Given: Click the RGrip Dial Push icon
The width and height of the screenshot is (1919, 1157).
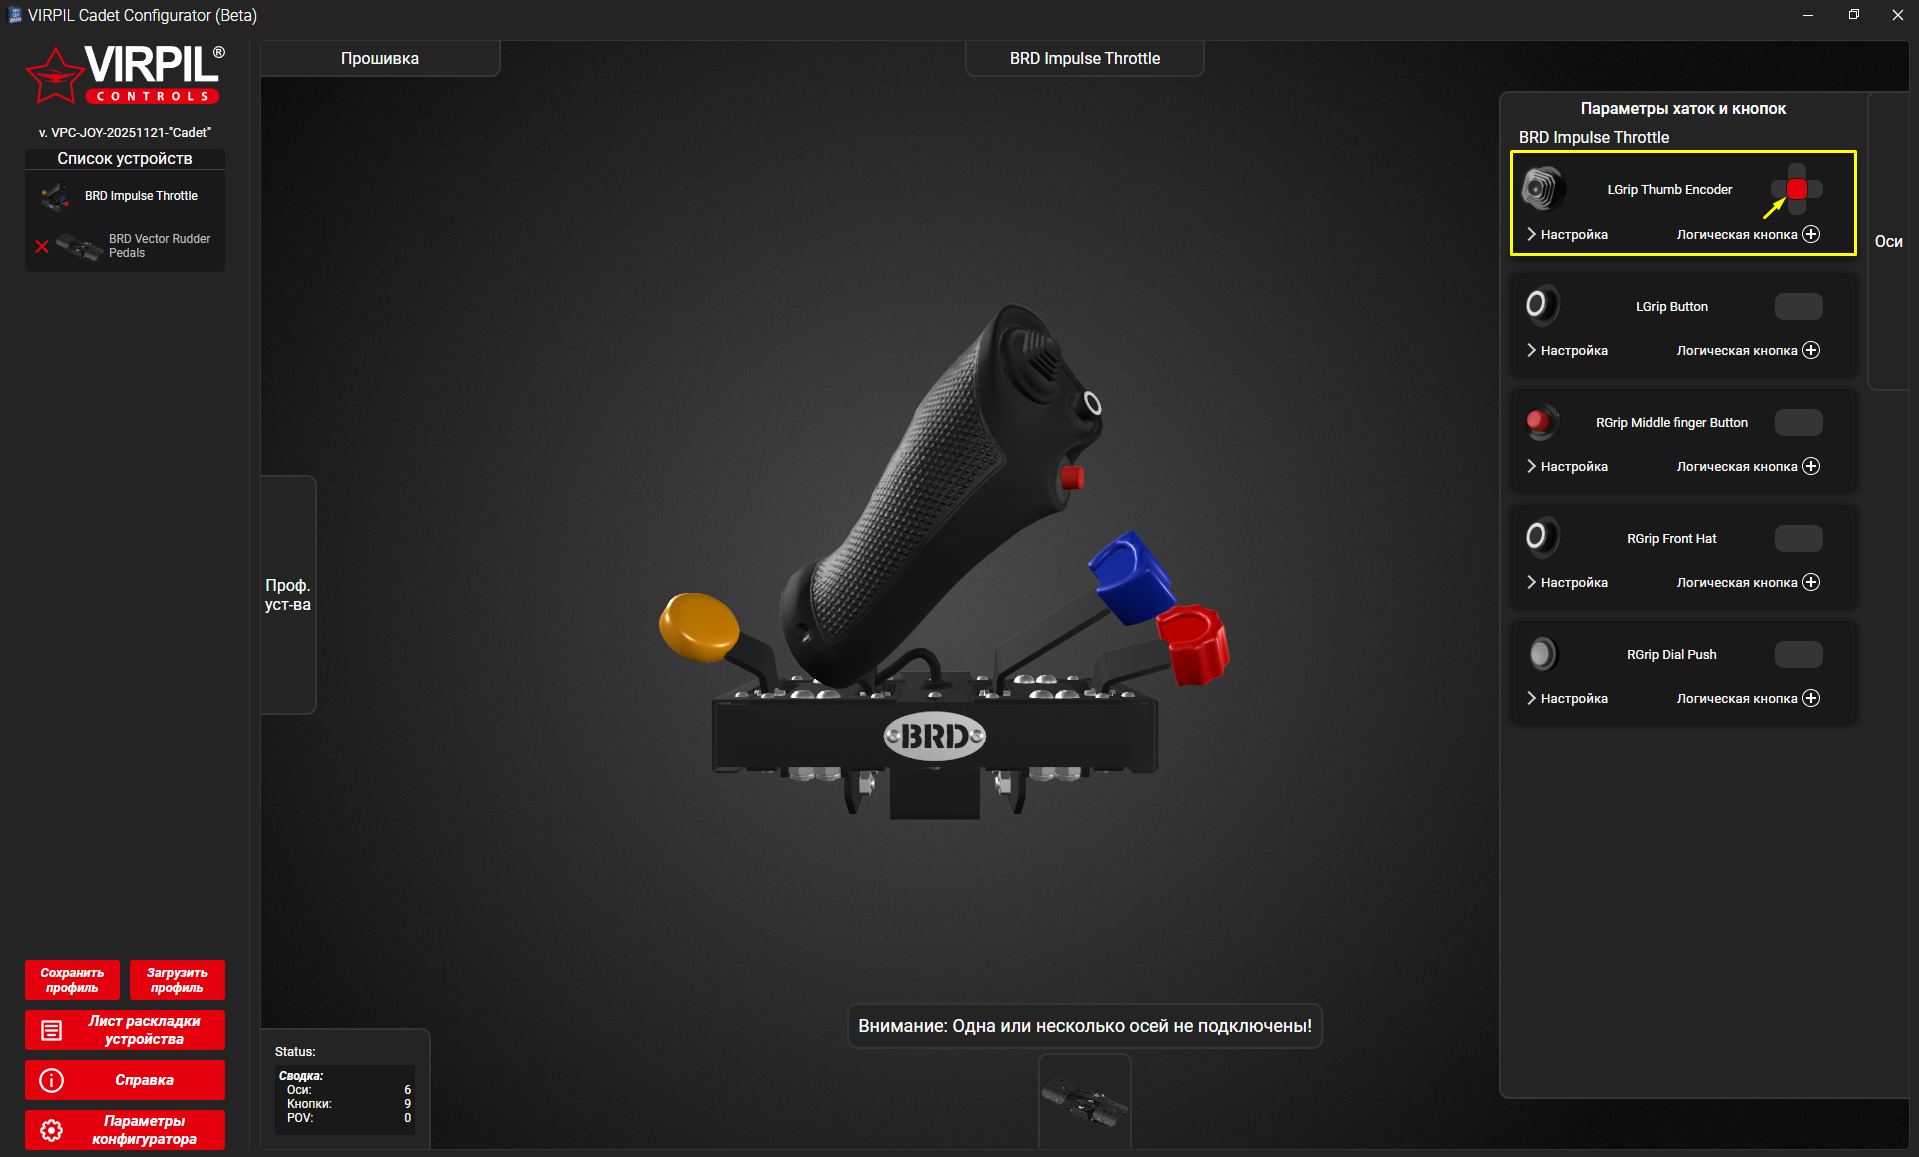Looking at the screenshot, I should click(x=1542, y=654).
